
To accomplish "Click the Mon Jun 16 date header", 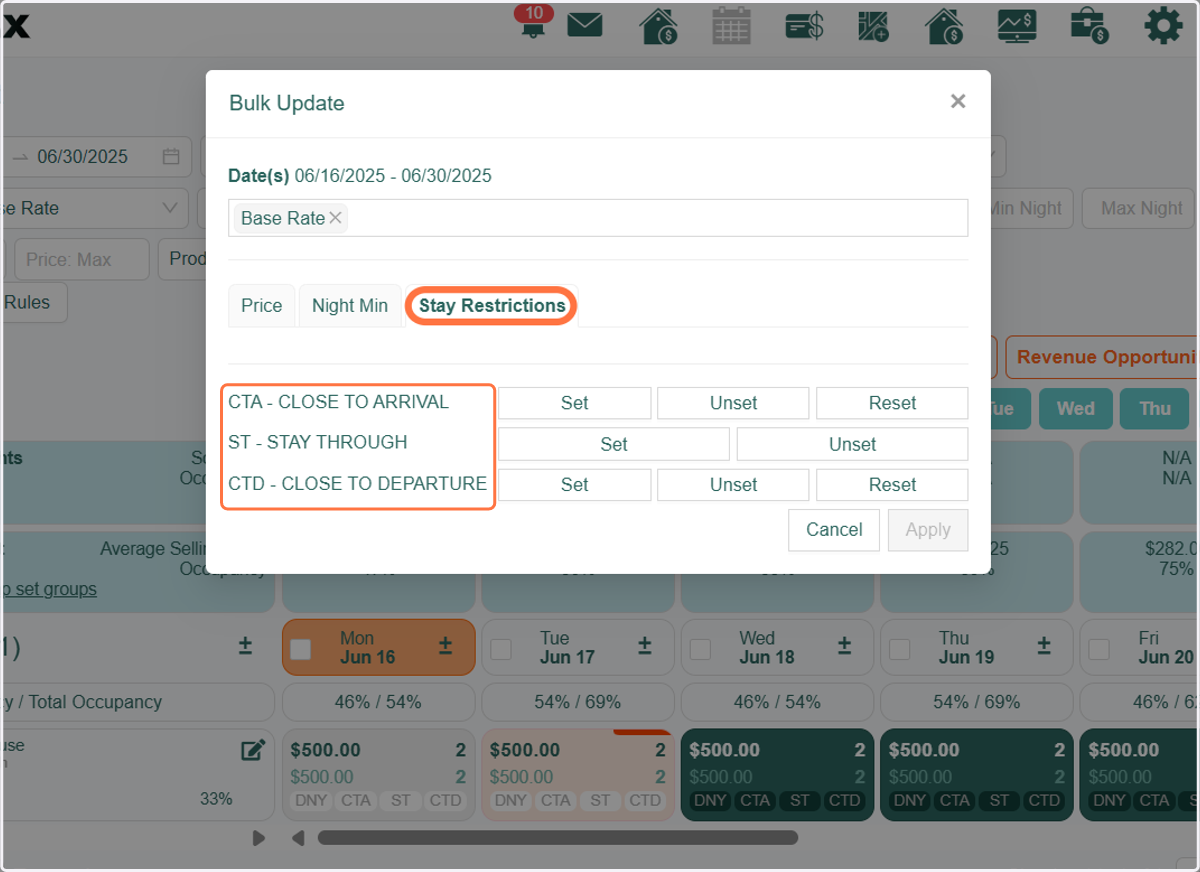I will click(378, 648).
